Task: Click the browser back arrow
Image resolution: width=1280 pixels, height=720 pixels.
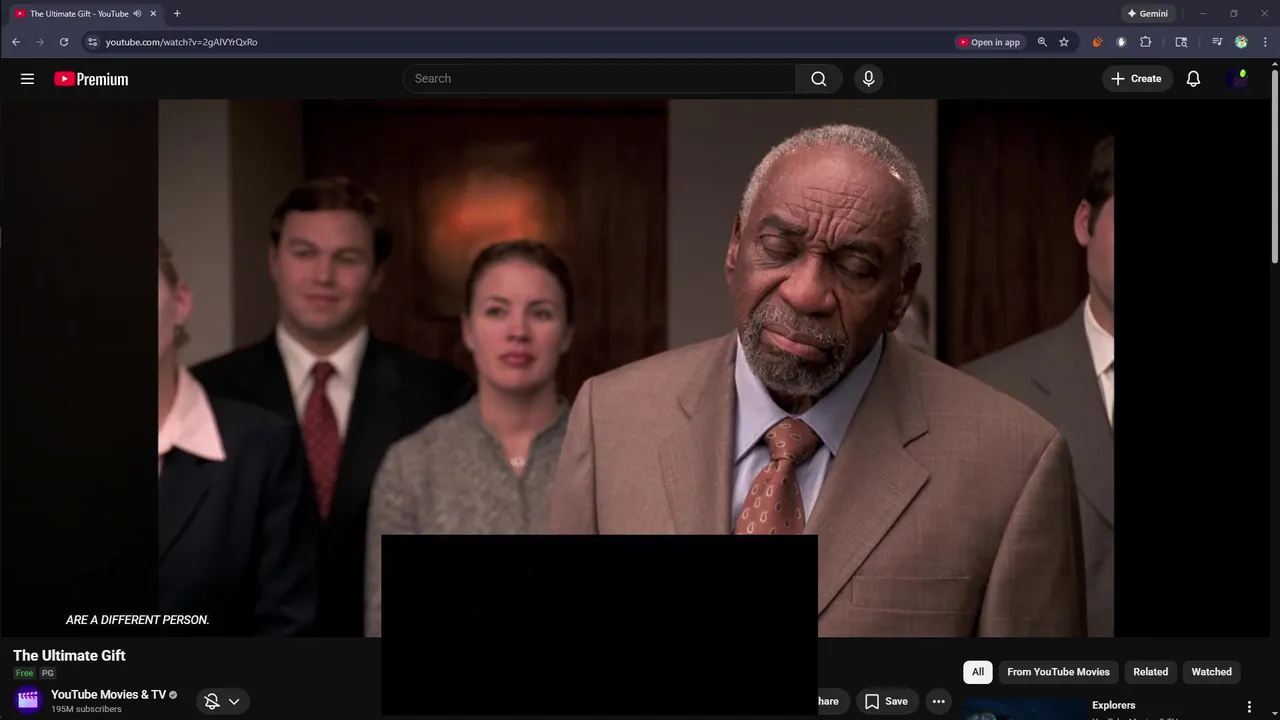Action: pyautogui.click(x=16, y=42)
